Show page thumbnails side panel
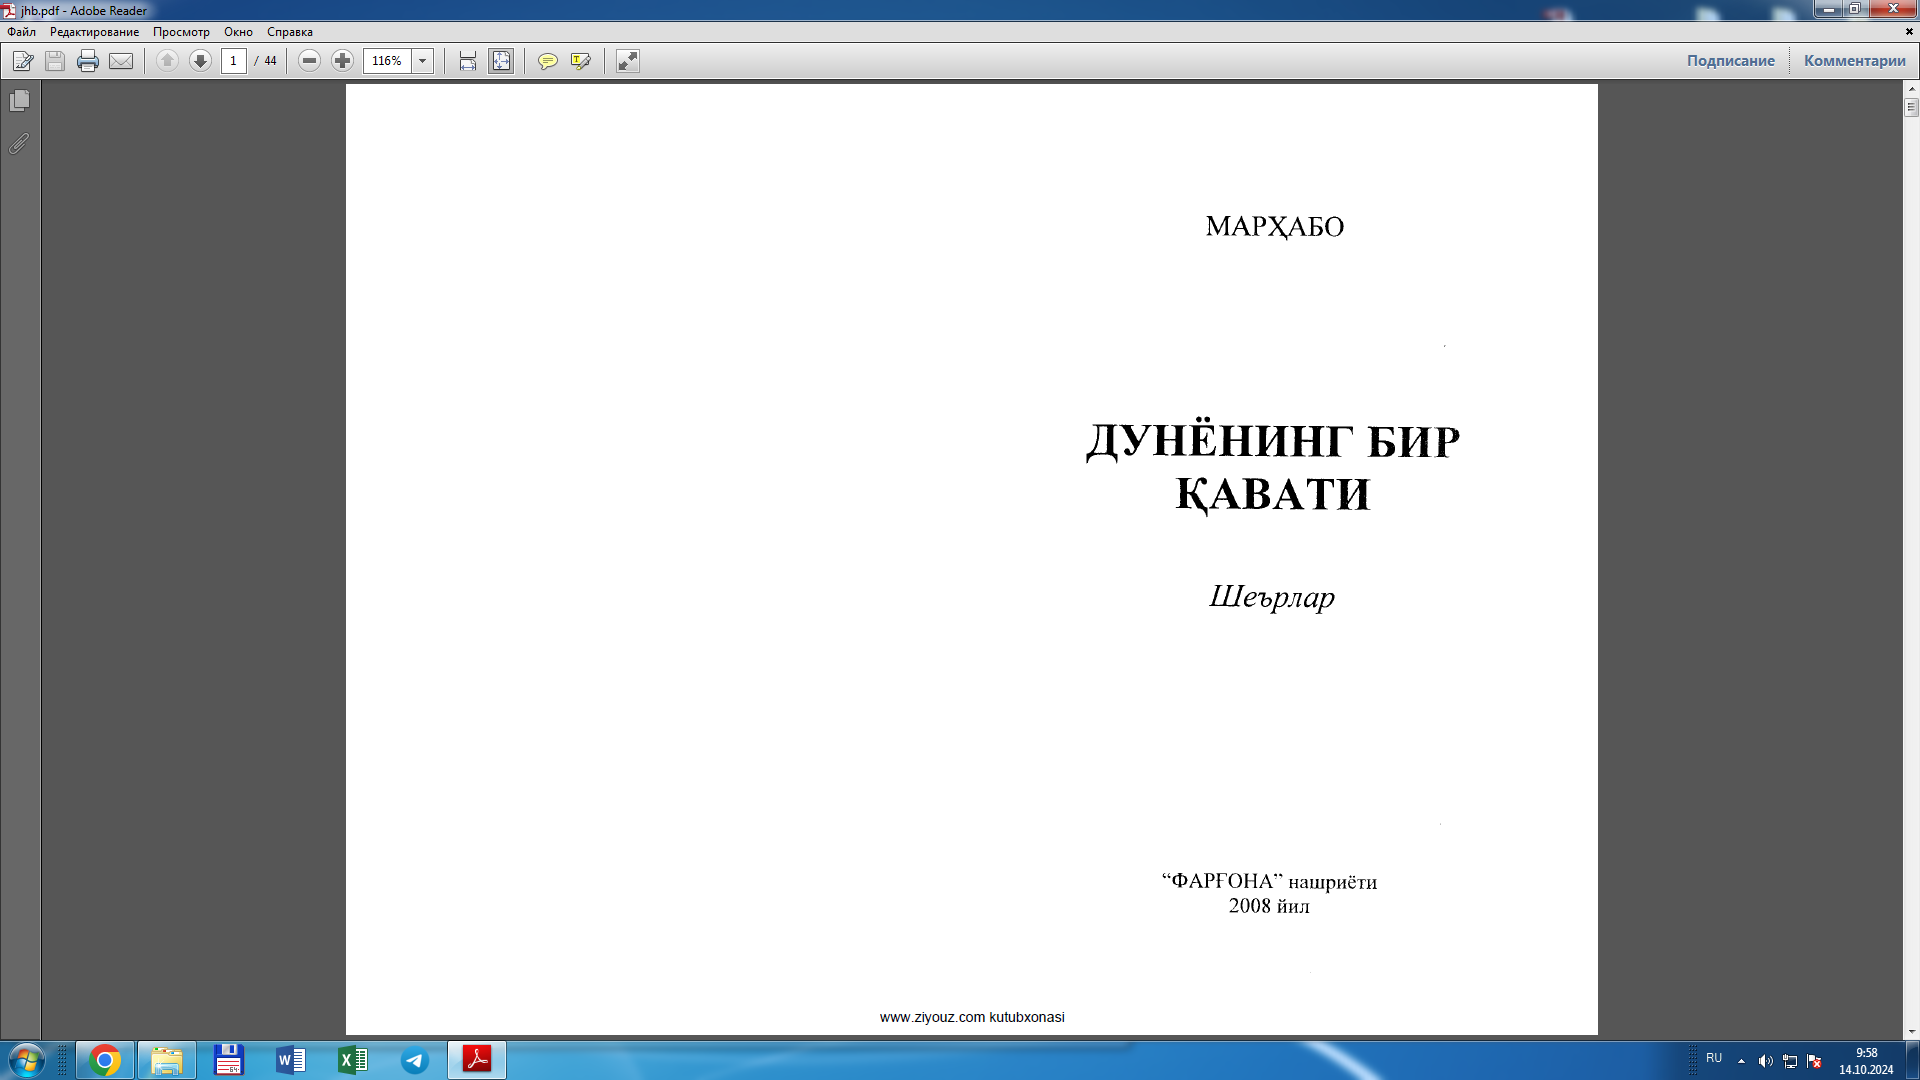This screenshot has width=1920, height=1080. pyautogui.click(x=19, y=101)
